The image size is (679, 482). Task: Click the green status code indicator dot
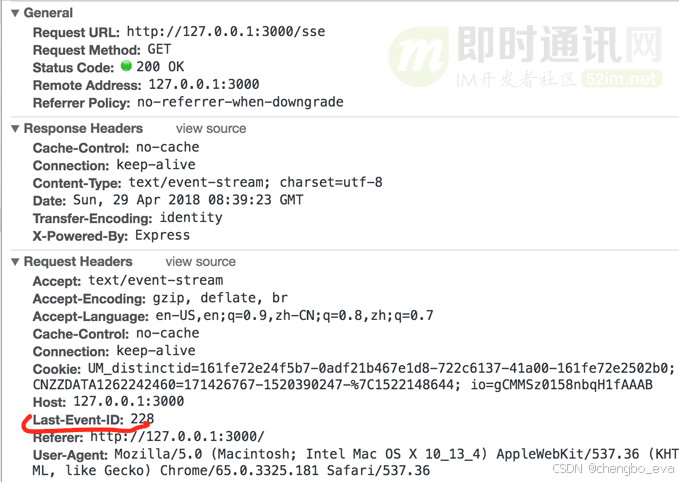point(126,66)
